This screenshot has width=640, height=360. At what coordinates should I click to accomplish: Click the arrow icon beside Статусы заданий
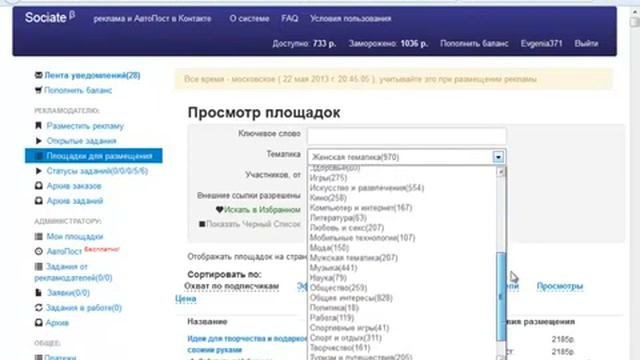38,171
